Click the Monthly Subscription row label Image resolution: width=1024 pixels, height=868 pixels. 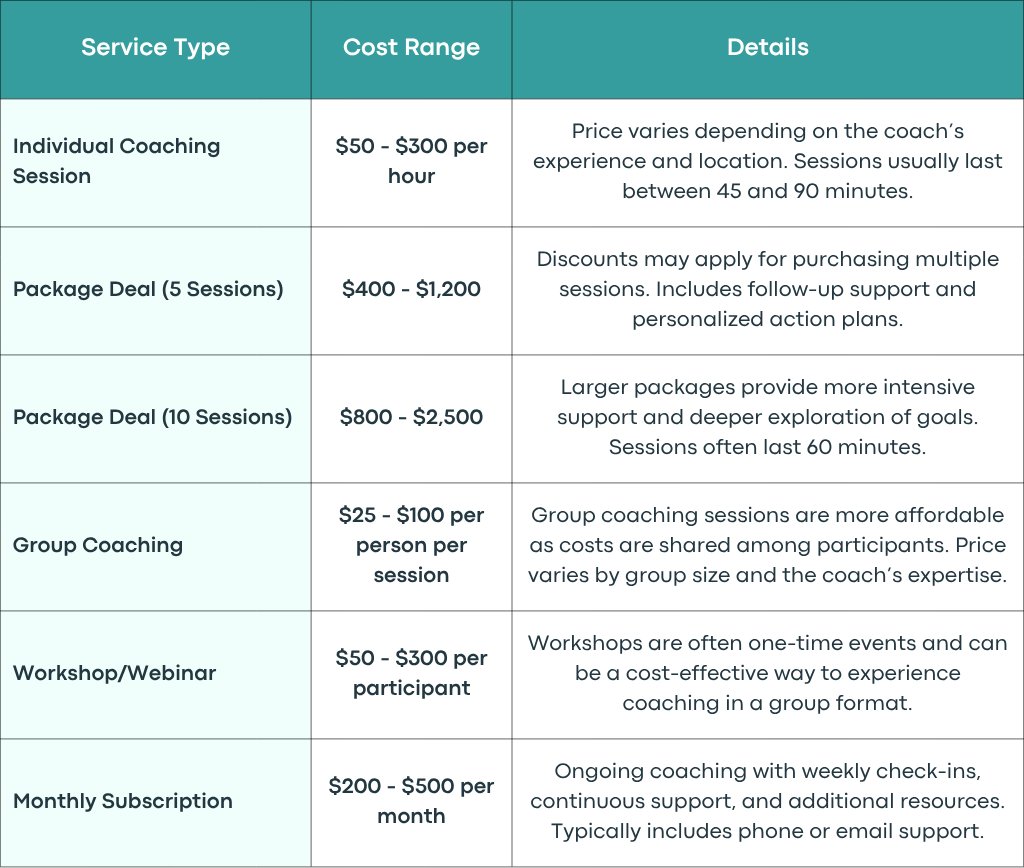tap(123, 801)
